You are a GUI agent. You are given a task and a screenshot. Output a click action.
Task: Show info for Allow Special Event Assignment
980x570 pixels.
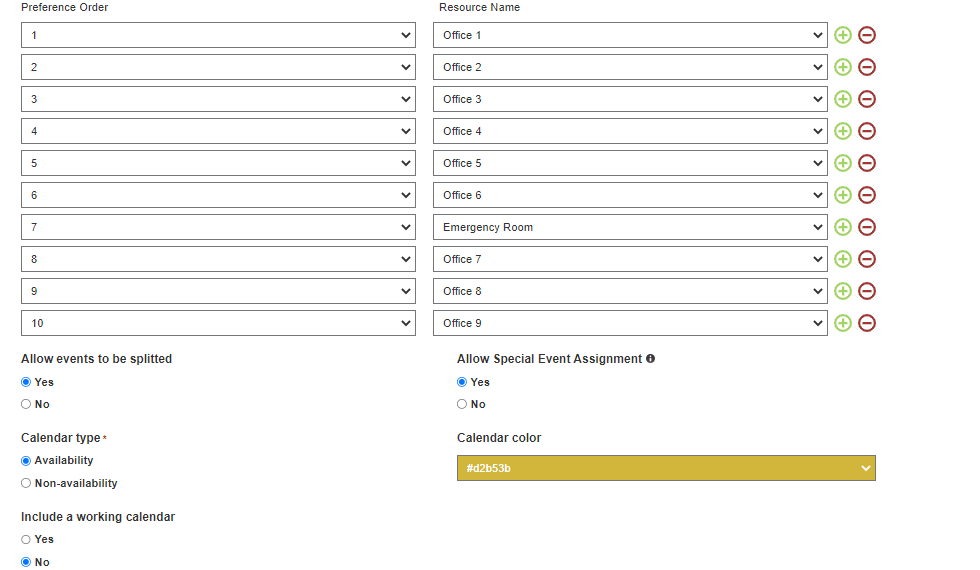pos(651,359)
